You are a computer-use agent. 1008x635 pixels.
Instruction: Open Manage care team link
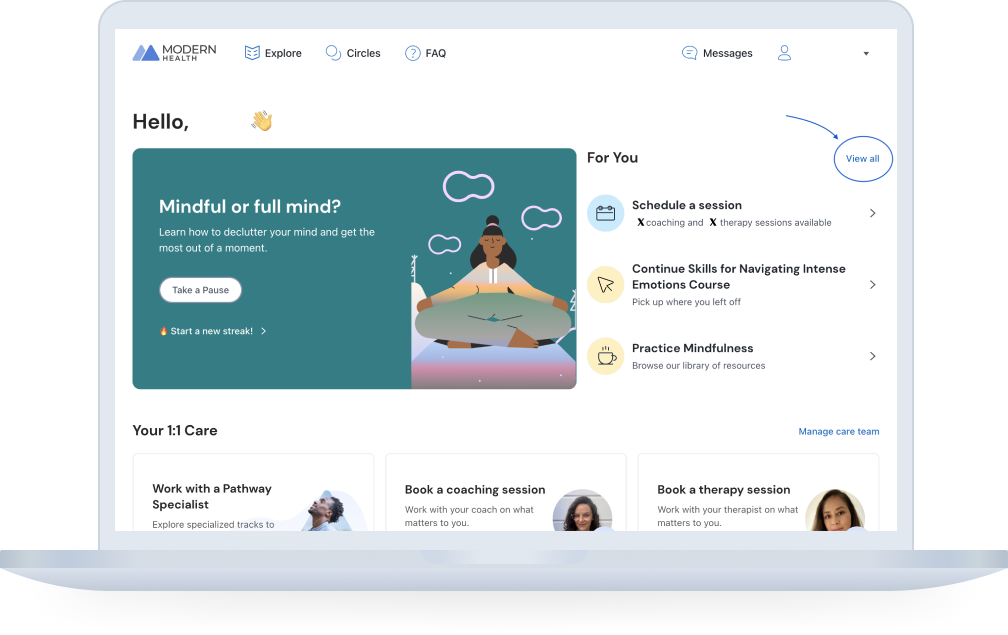[x=838, y=432]
